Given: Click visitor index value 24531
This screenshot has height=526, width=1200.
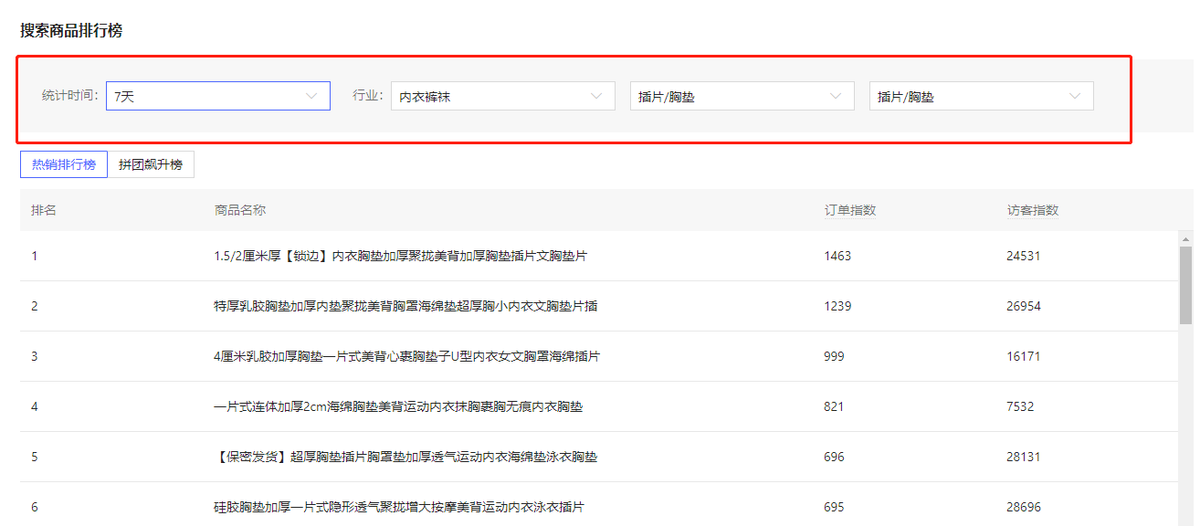Looking at the screenshot, I should (x=1024, y=256).
